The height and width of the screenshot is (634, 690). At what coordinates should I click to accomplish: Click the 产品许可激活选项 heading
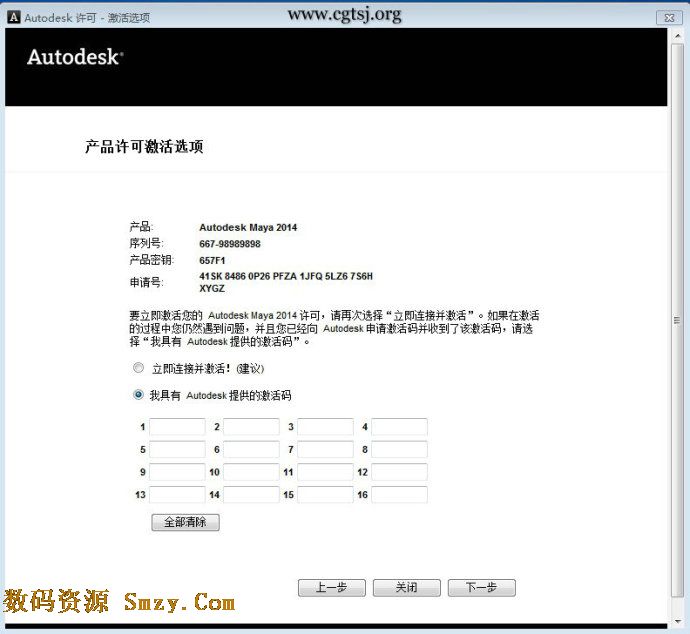point(144,147)
